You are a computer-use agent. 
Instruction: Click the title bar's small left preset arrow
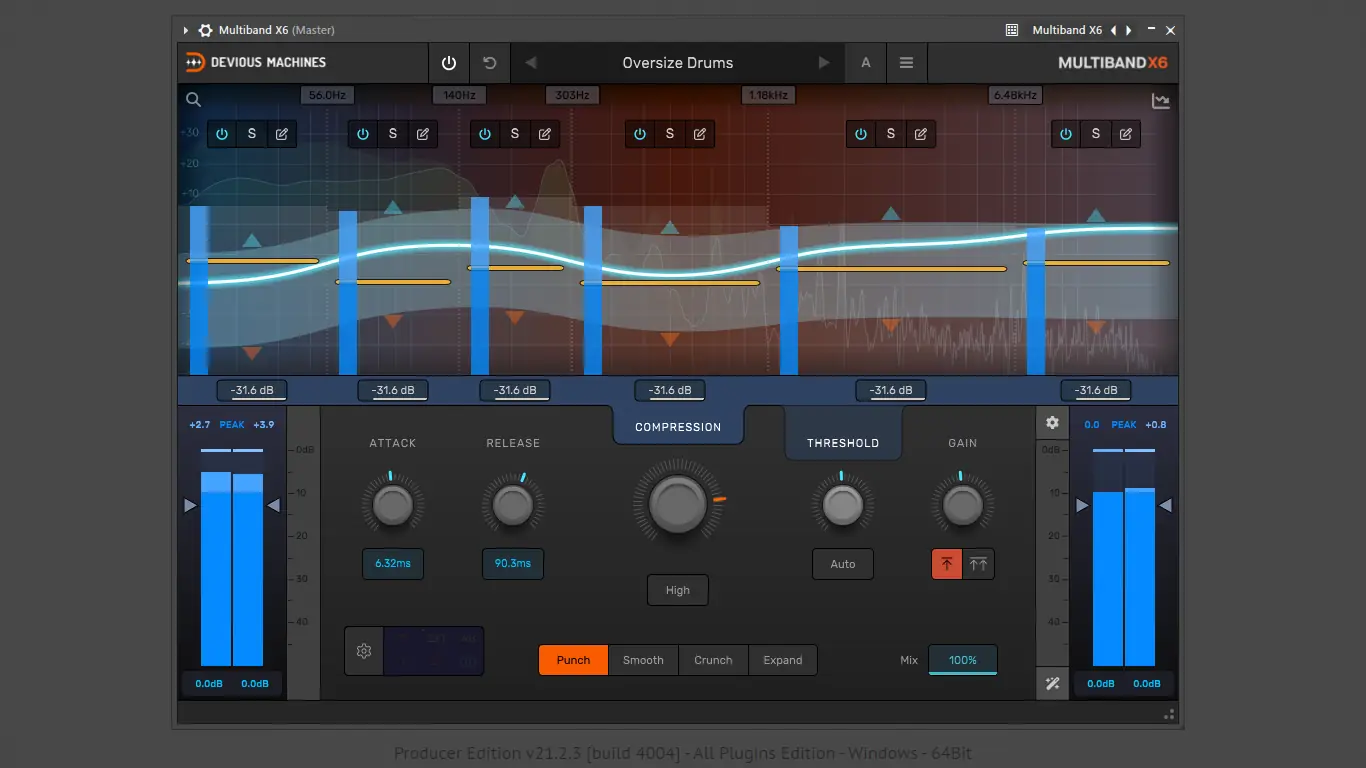pos(1114,30)
